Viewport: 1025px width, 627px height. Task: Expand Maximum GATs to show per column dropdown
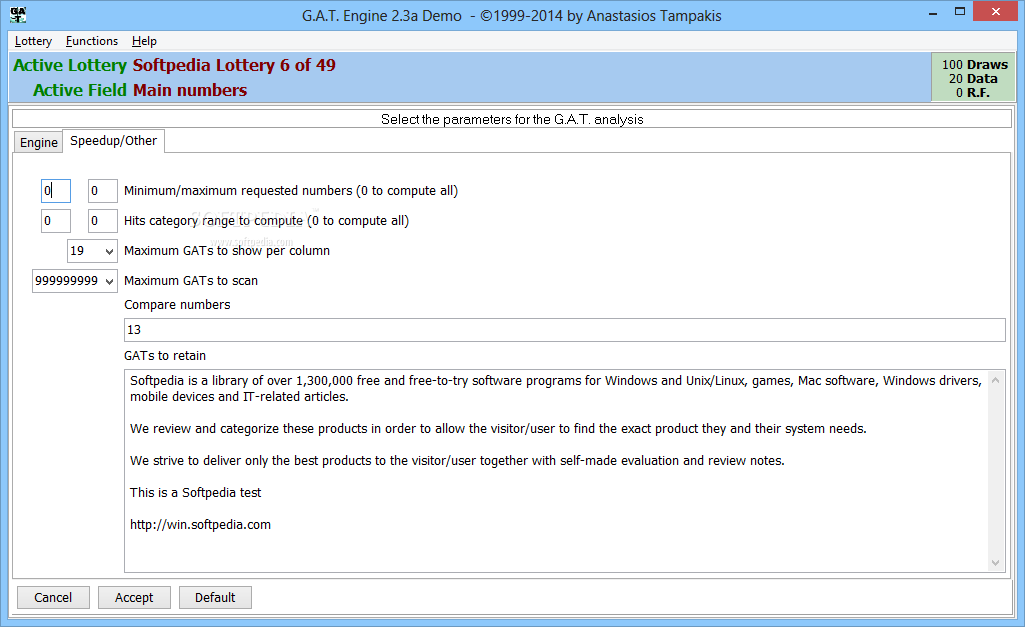(x=109, y=251)
